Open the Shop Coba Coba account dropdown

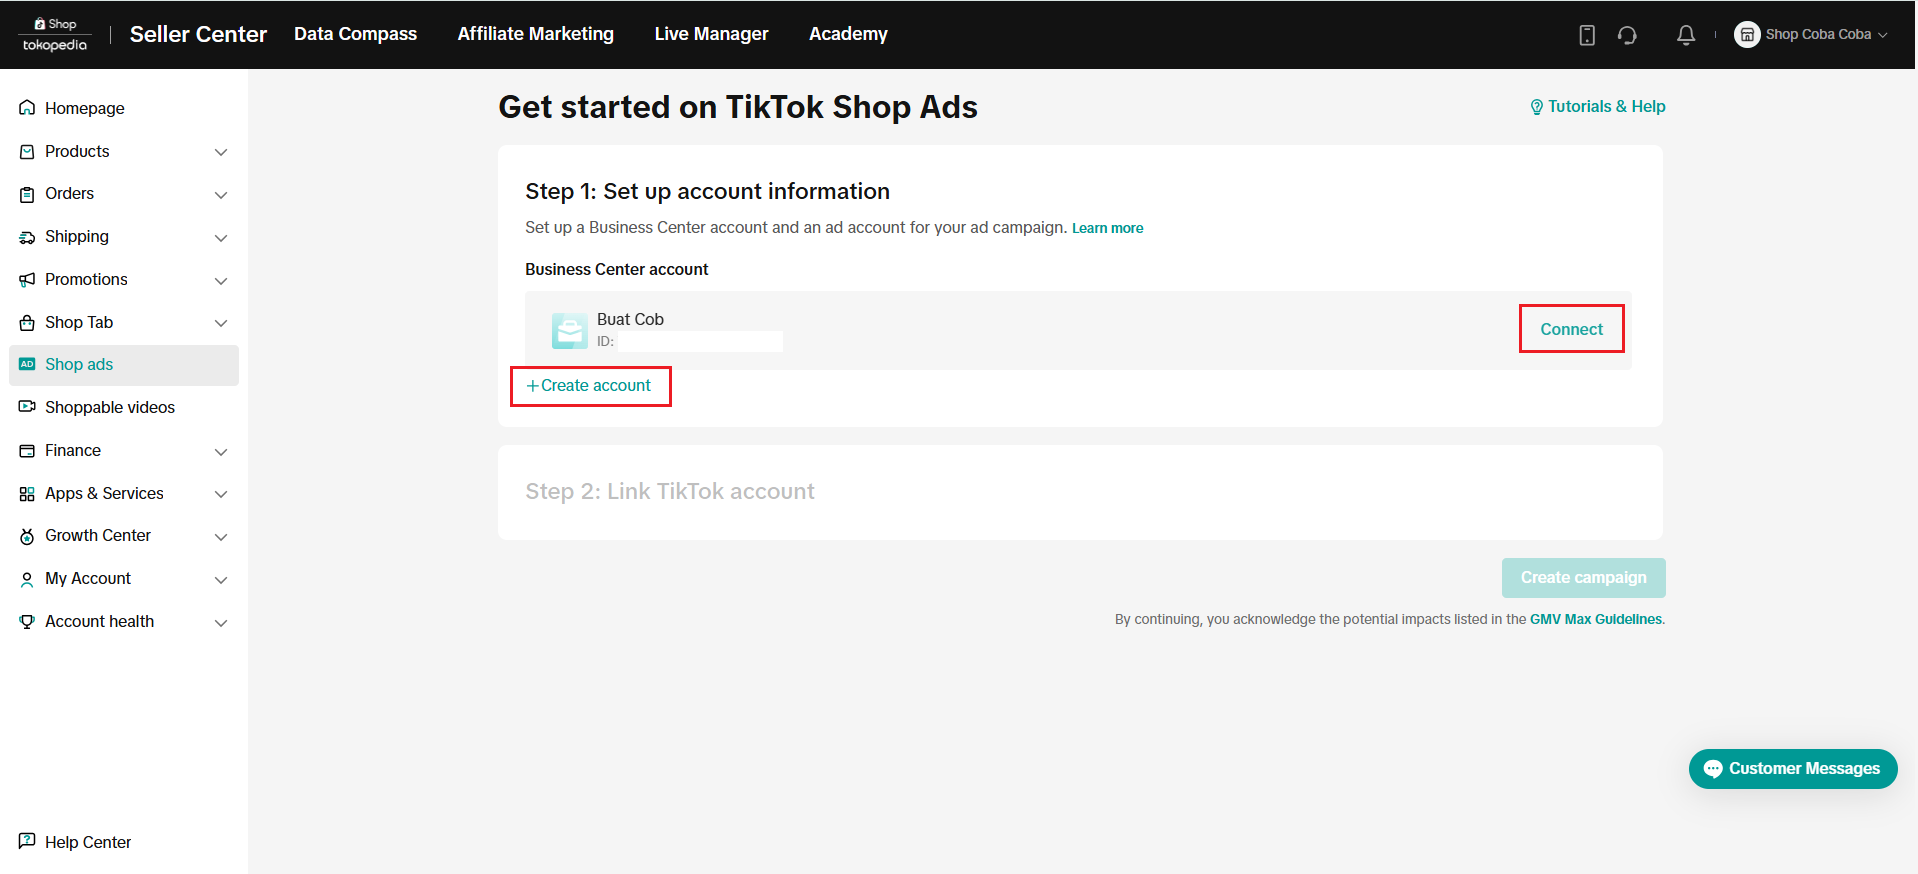click(x=1811, y=35)
